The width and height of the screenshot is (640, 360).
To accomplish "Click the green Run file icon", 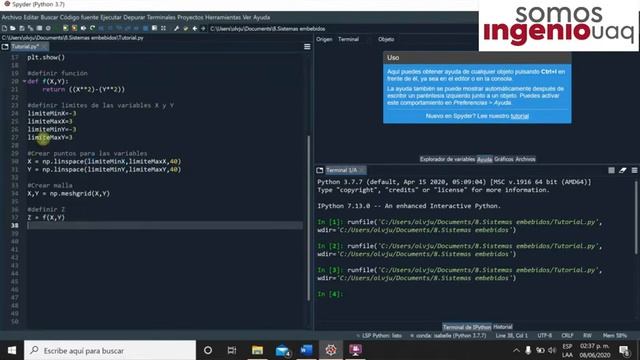I will coord(57,28).
